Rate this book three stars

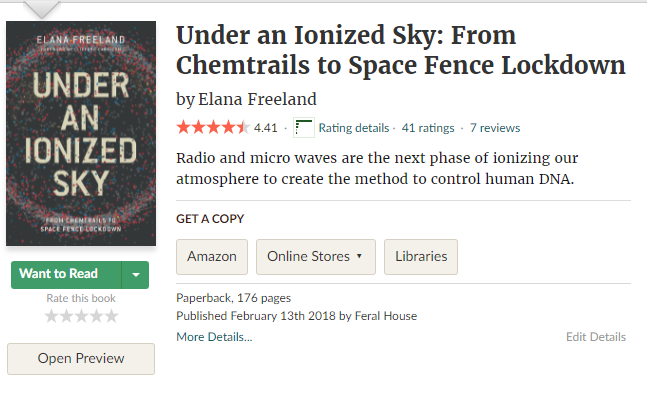(81, 316)
